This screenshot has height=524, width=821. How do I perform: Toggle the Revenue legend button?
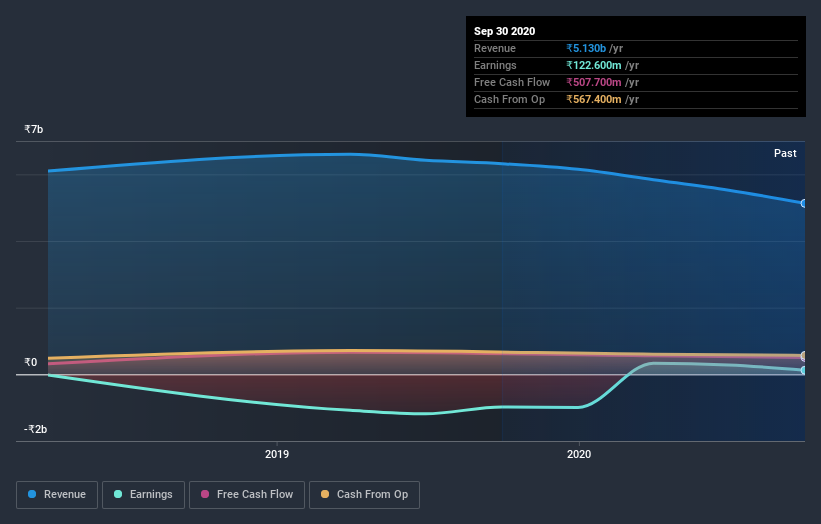(x=57, y=495)
